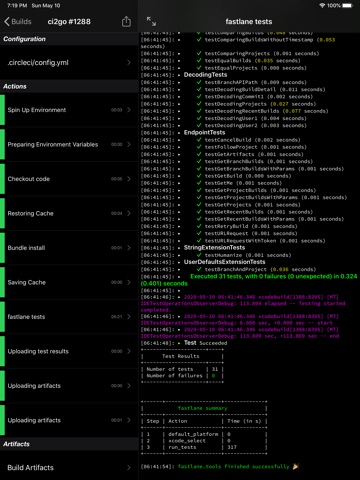Open .circleci/config.yml configuration
Image resolution: width=360 pixels, height=480 pixels.
click(x=69, y=63)
